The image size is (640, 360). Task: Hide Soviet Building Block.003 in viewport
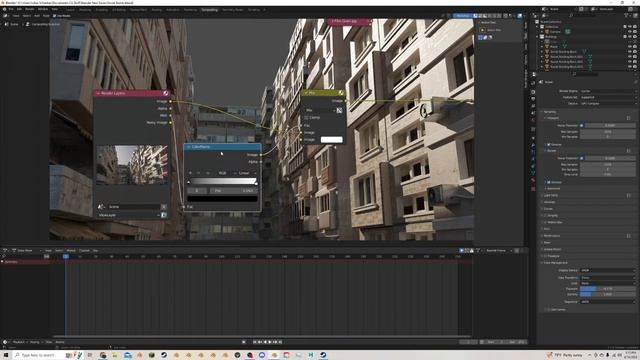click(x=629, y=67)
